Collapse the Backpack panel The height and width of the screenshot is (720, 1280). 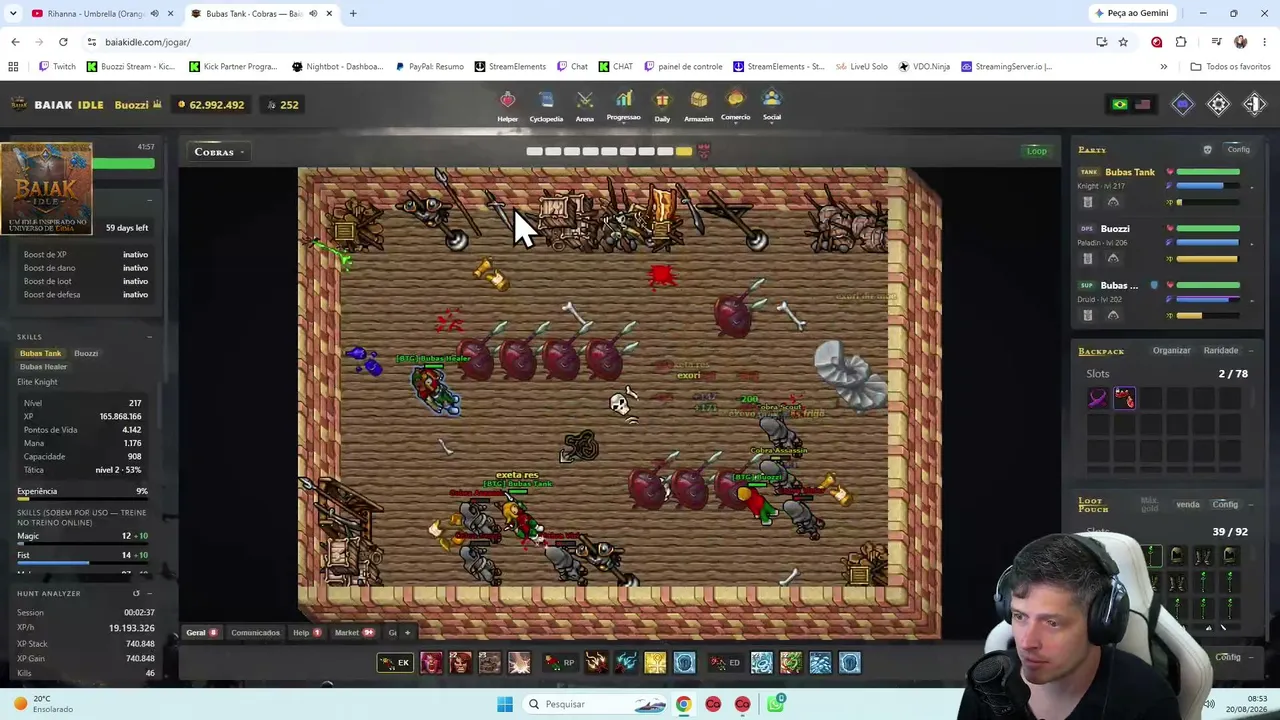tap(1251, 351)
